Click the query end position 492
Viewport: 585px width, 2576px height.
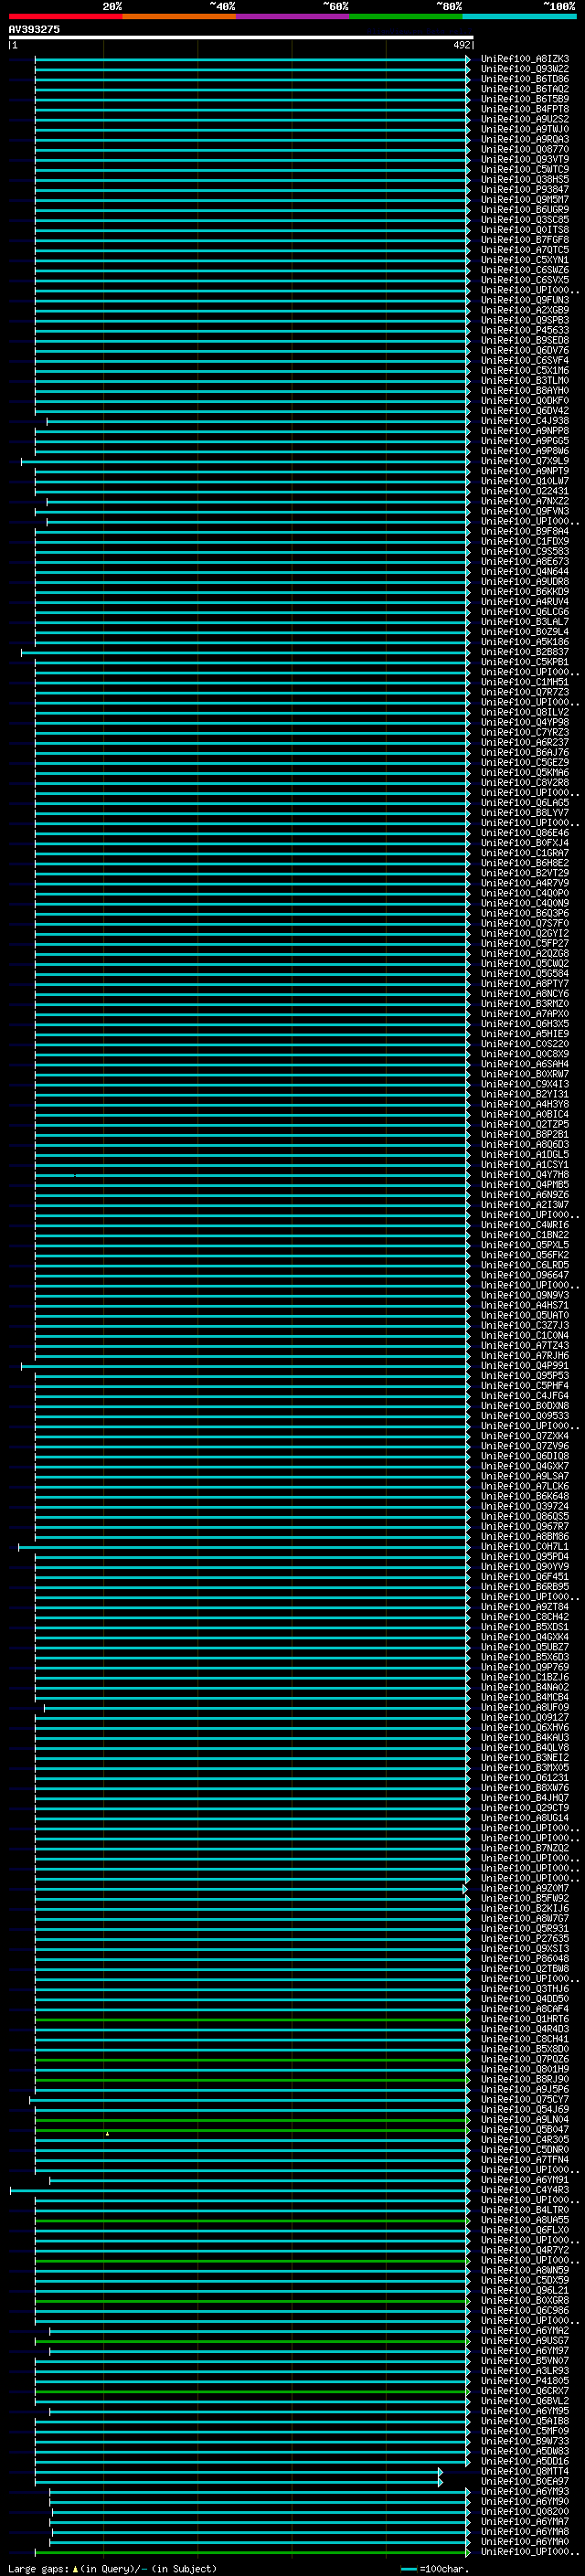pos(461,45)
